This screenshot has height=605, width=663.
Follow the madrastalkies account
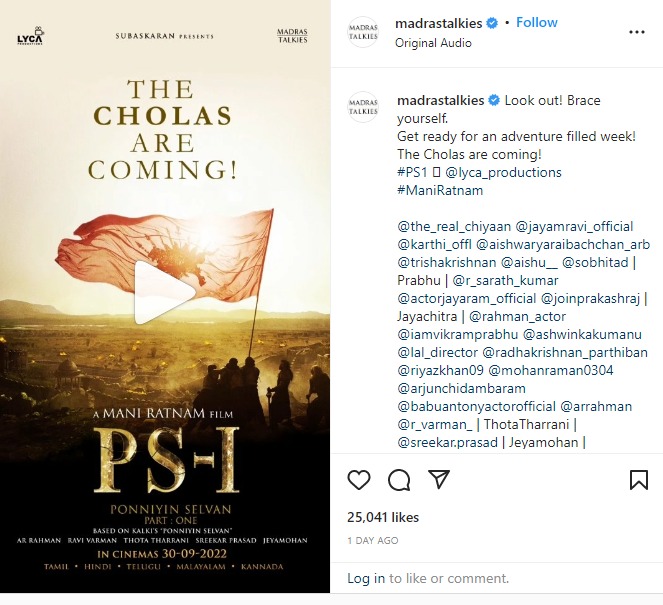(537, 22)
